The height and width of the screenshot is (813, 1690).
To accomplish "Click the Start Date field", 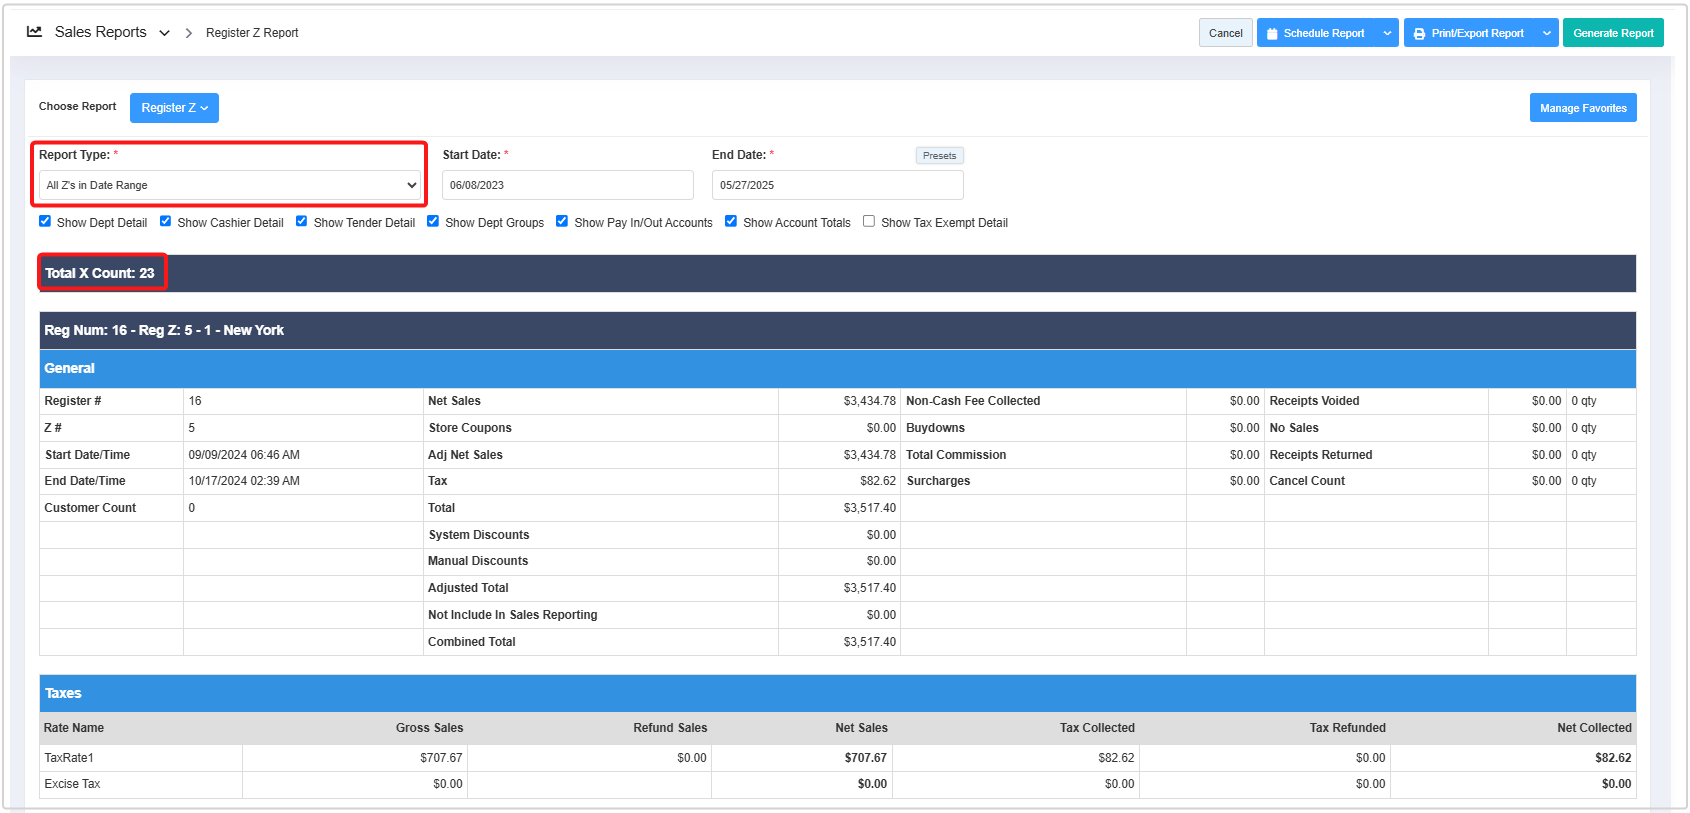I will (567, 185).
